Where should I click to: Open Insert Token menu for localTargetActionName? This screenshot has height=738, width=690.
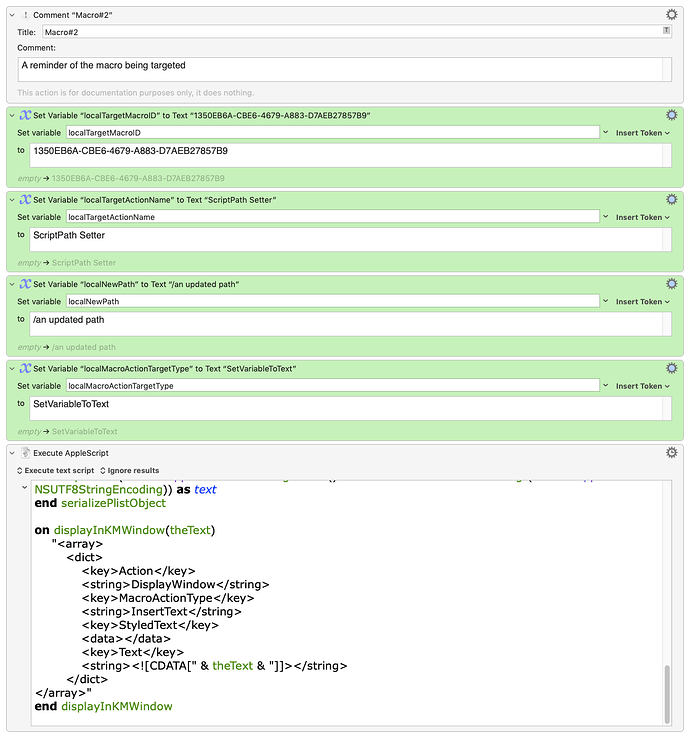click(x=640, y=217)
